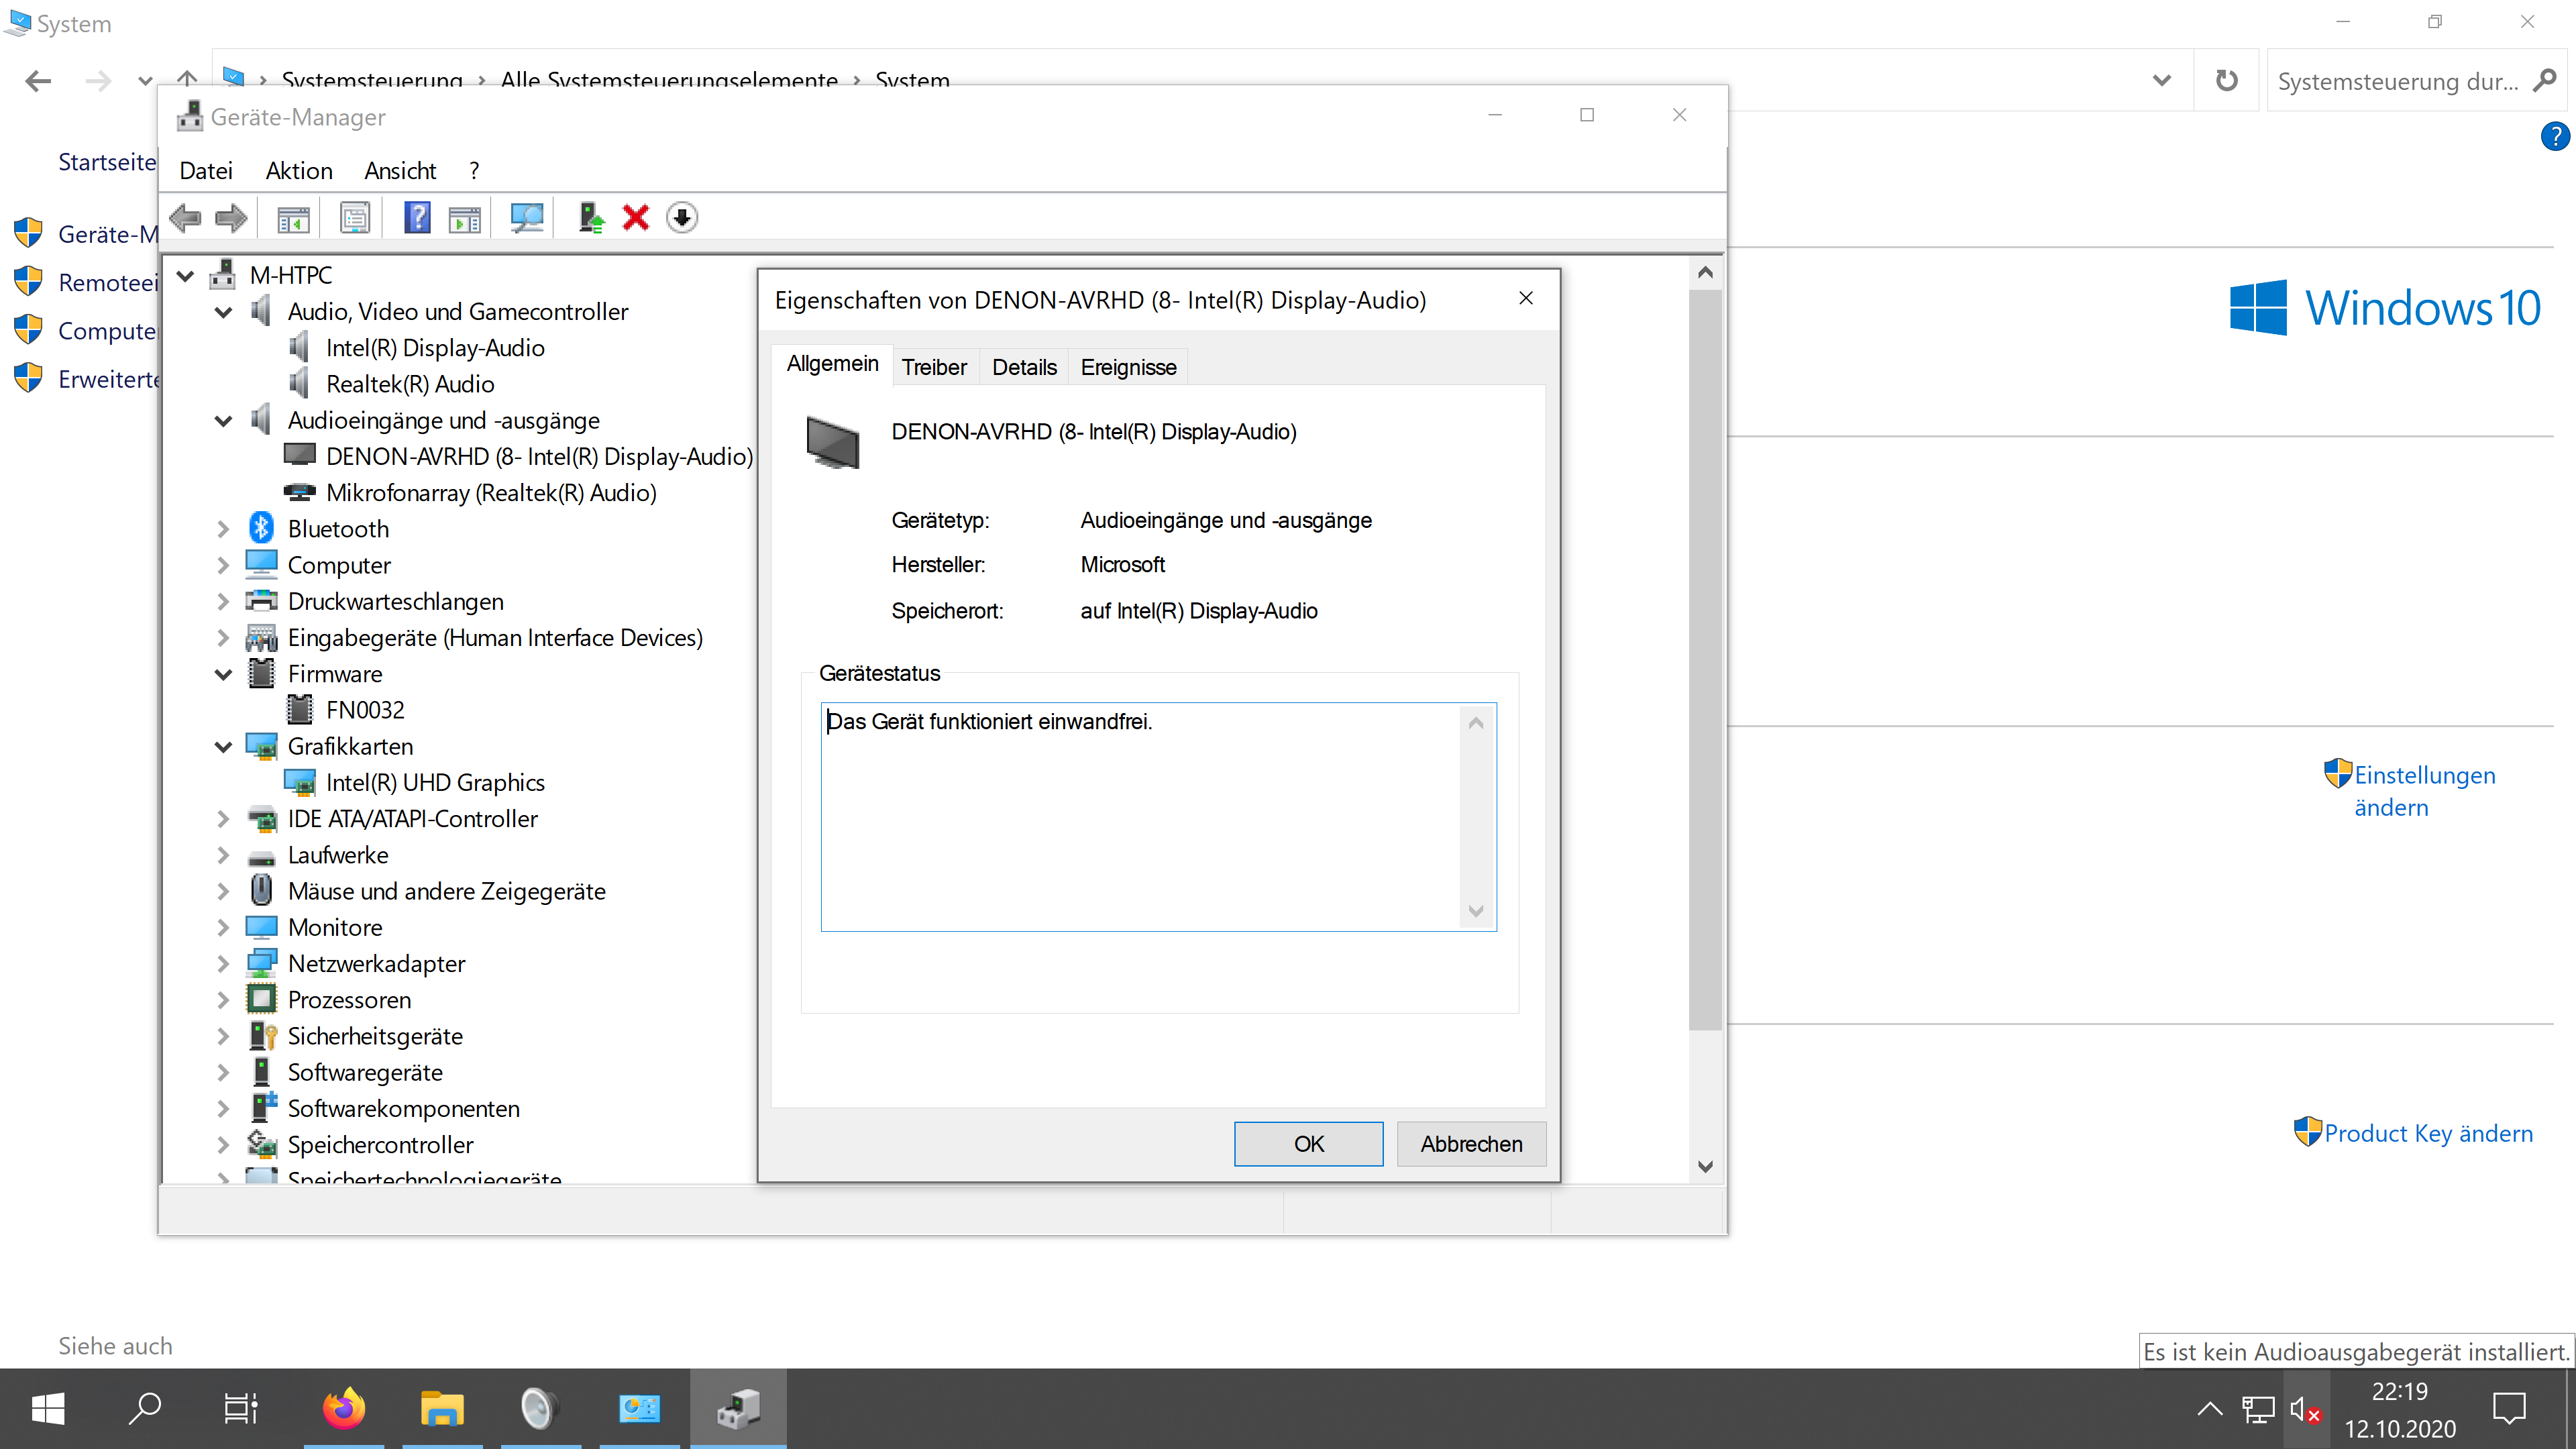Click the Abbrechen button
The height and width of the screenshot is (1449, 2576).
coord(1470,1144)
